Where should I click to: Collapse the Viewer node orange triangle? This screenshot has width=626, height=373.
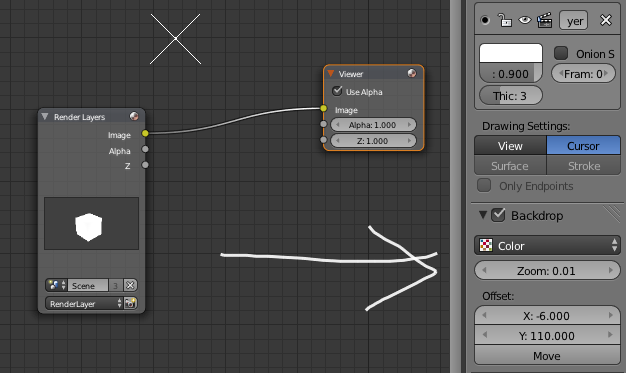331,73
